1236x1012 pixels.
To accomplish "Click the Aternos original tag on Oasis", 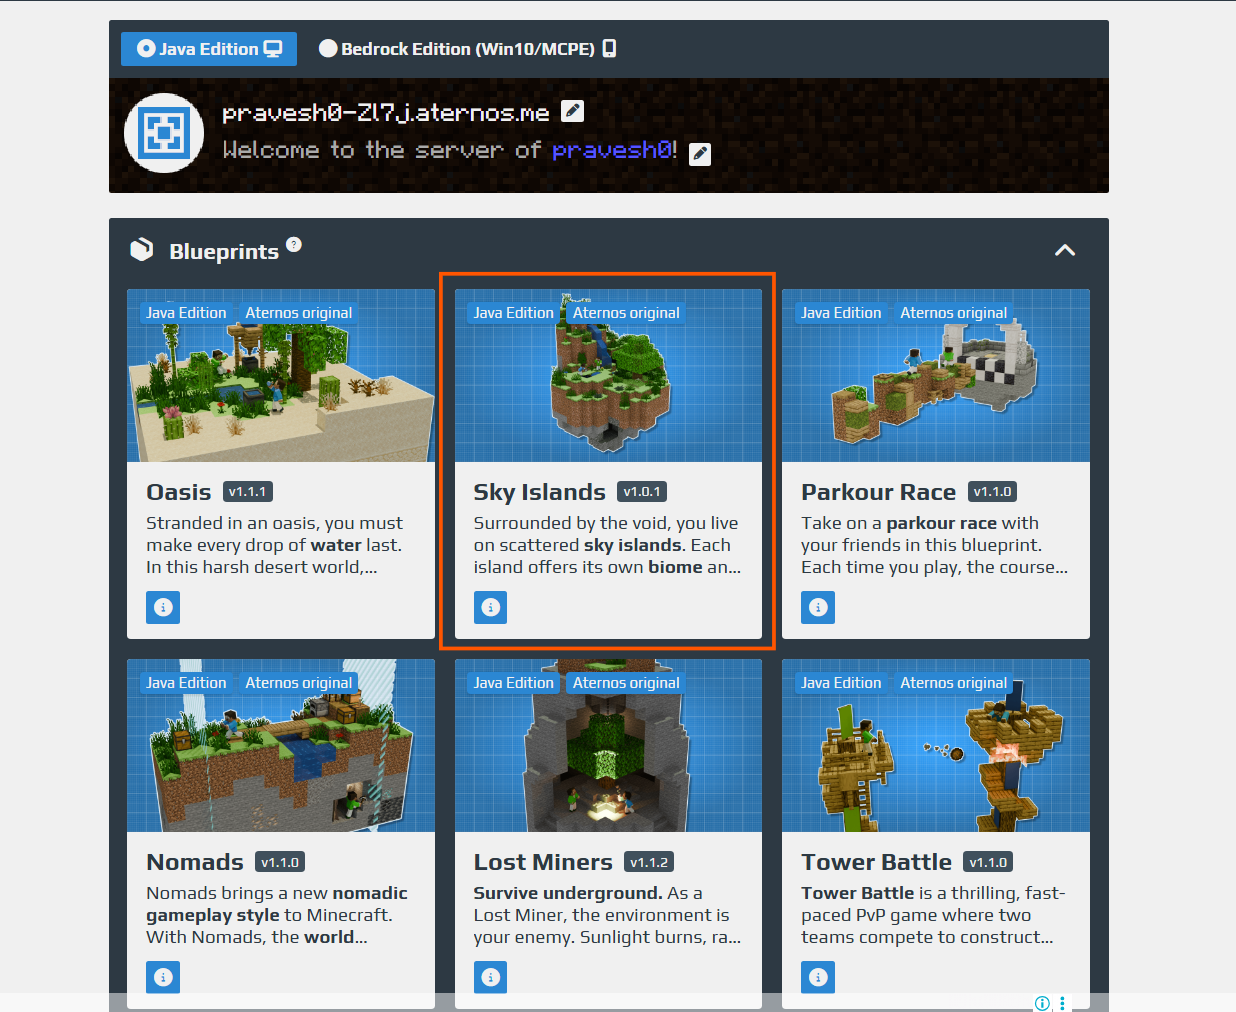I will point(299,313).
